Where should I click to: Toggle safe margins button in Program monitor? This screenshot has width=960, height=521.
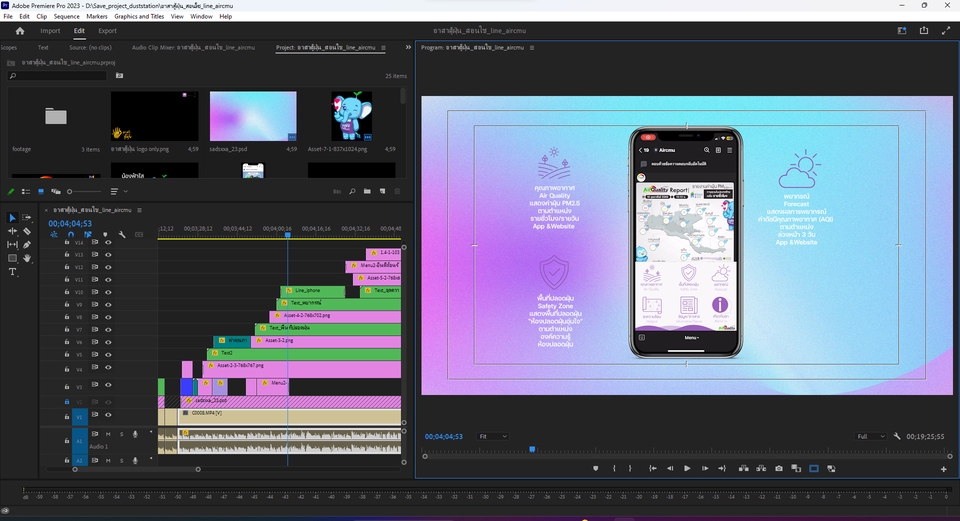tap(814, 468)
